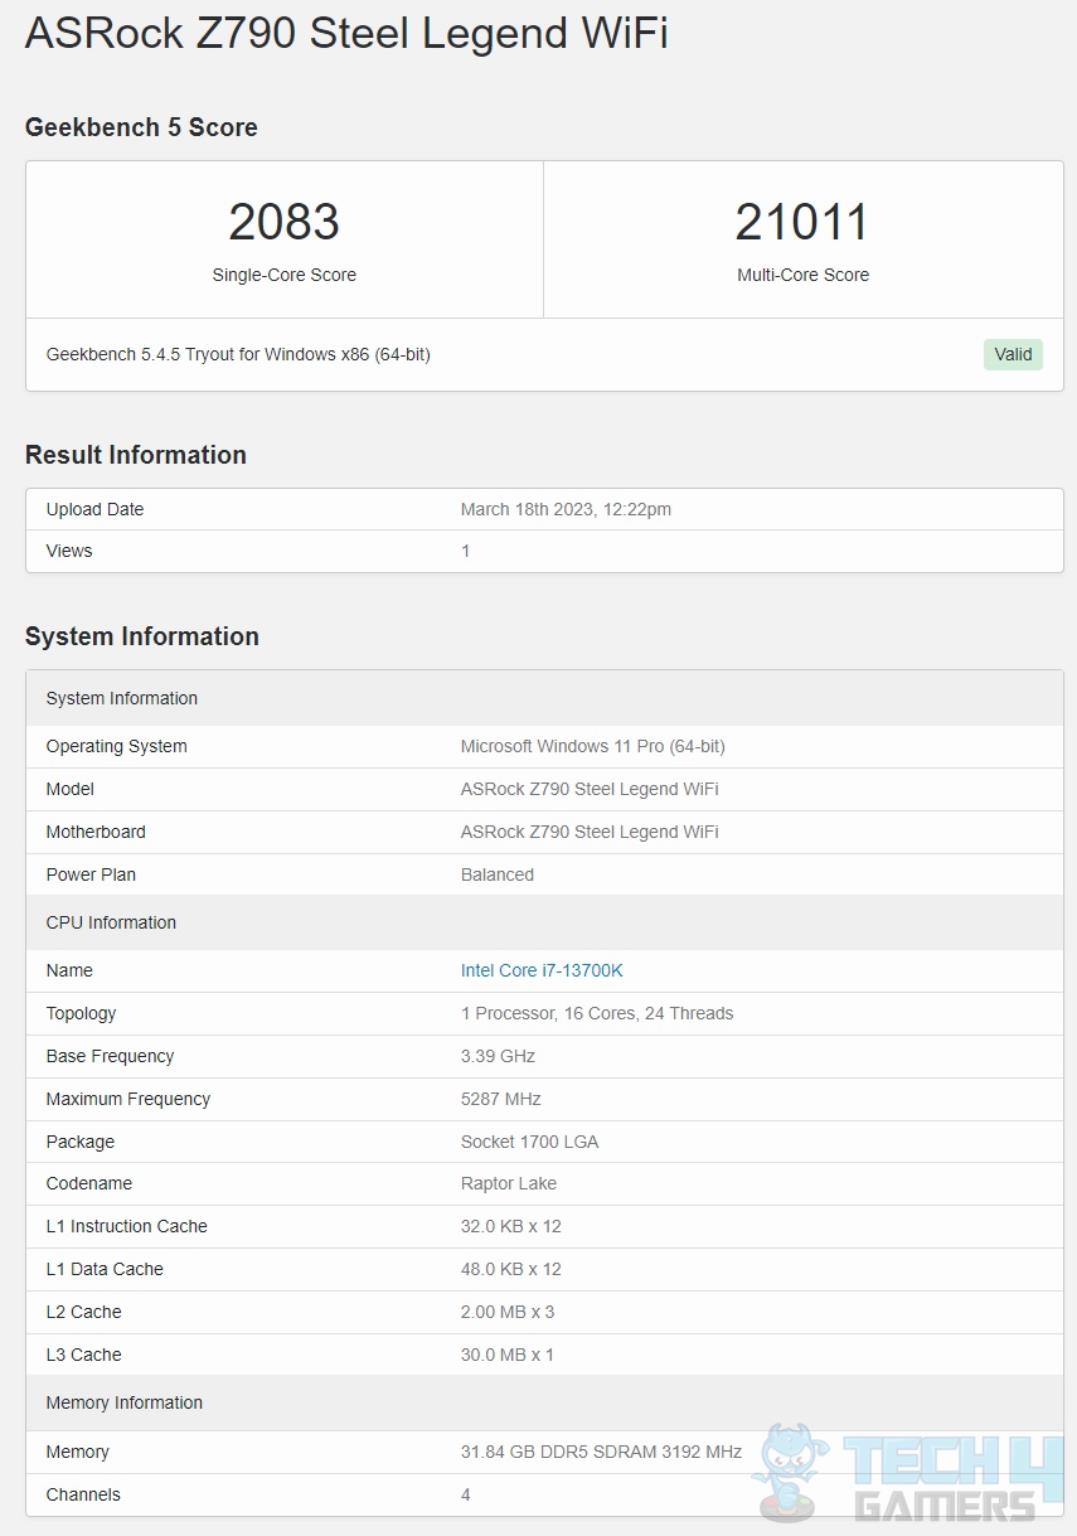Click the "Motherboard" row label
1077x1536 pixels.
pos(96,832)
